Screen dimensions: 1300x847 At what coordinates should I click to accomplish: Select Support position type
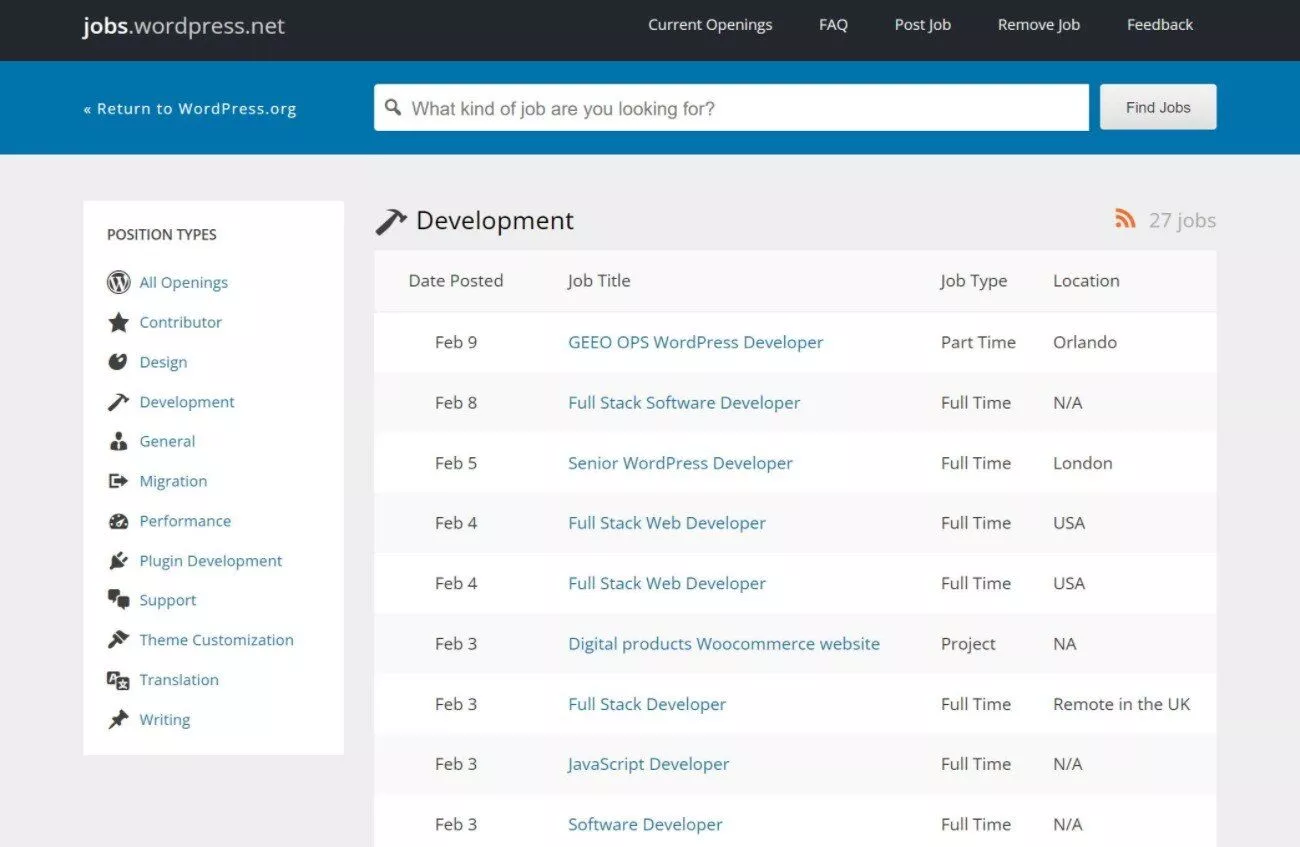click(168, 600)
